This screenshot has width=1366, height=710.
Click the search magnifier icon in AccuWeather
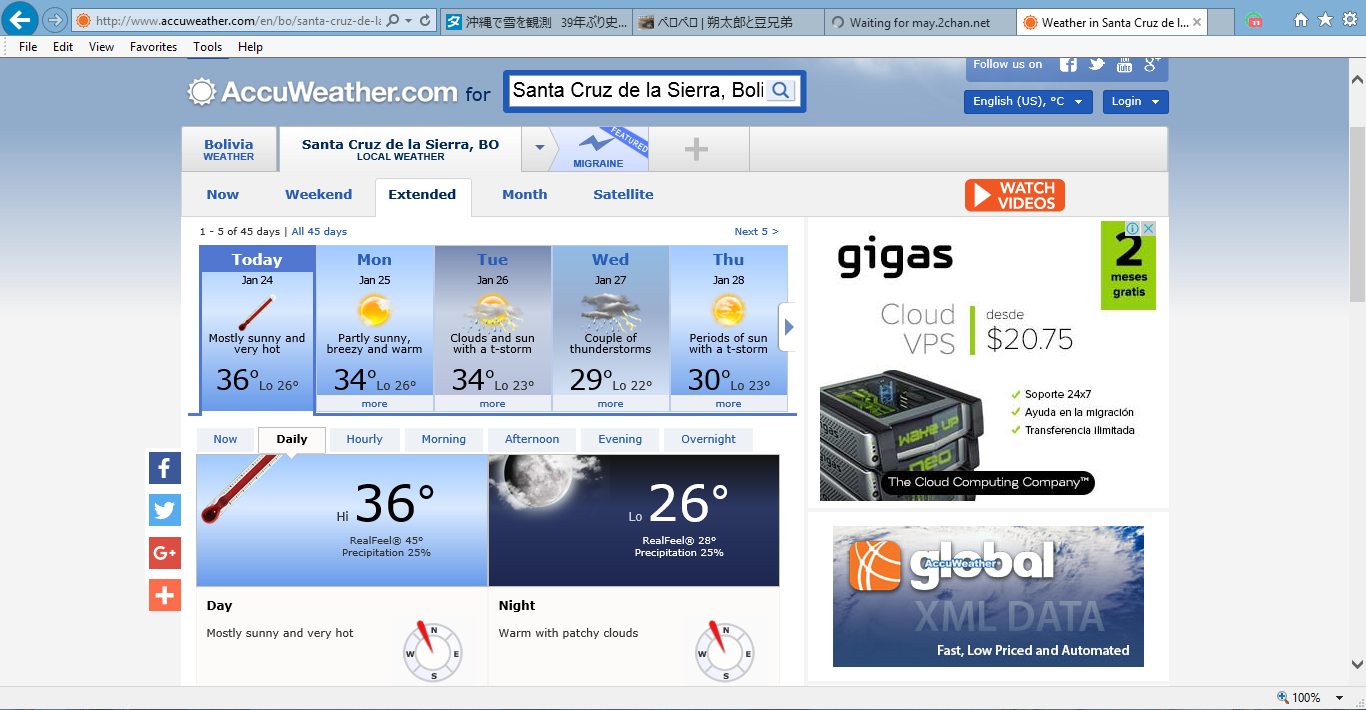tap(781, 91)
